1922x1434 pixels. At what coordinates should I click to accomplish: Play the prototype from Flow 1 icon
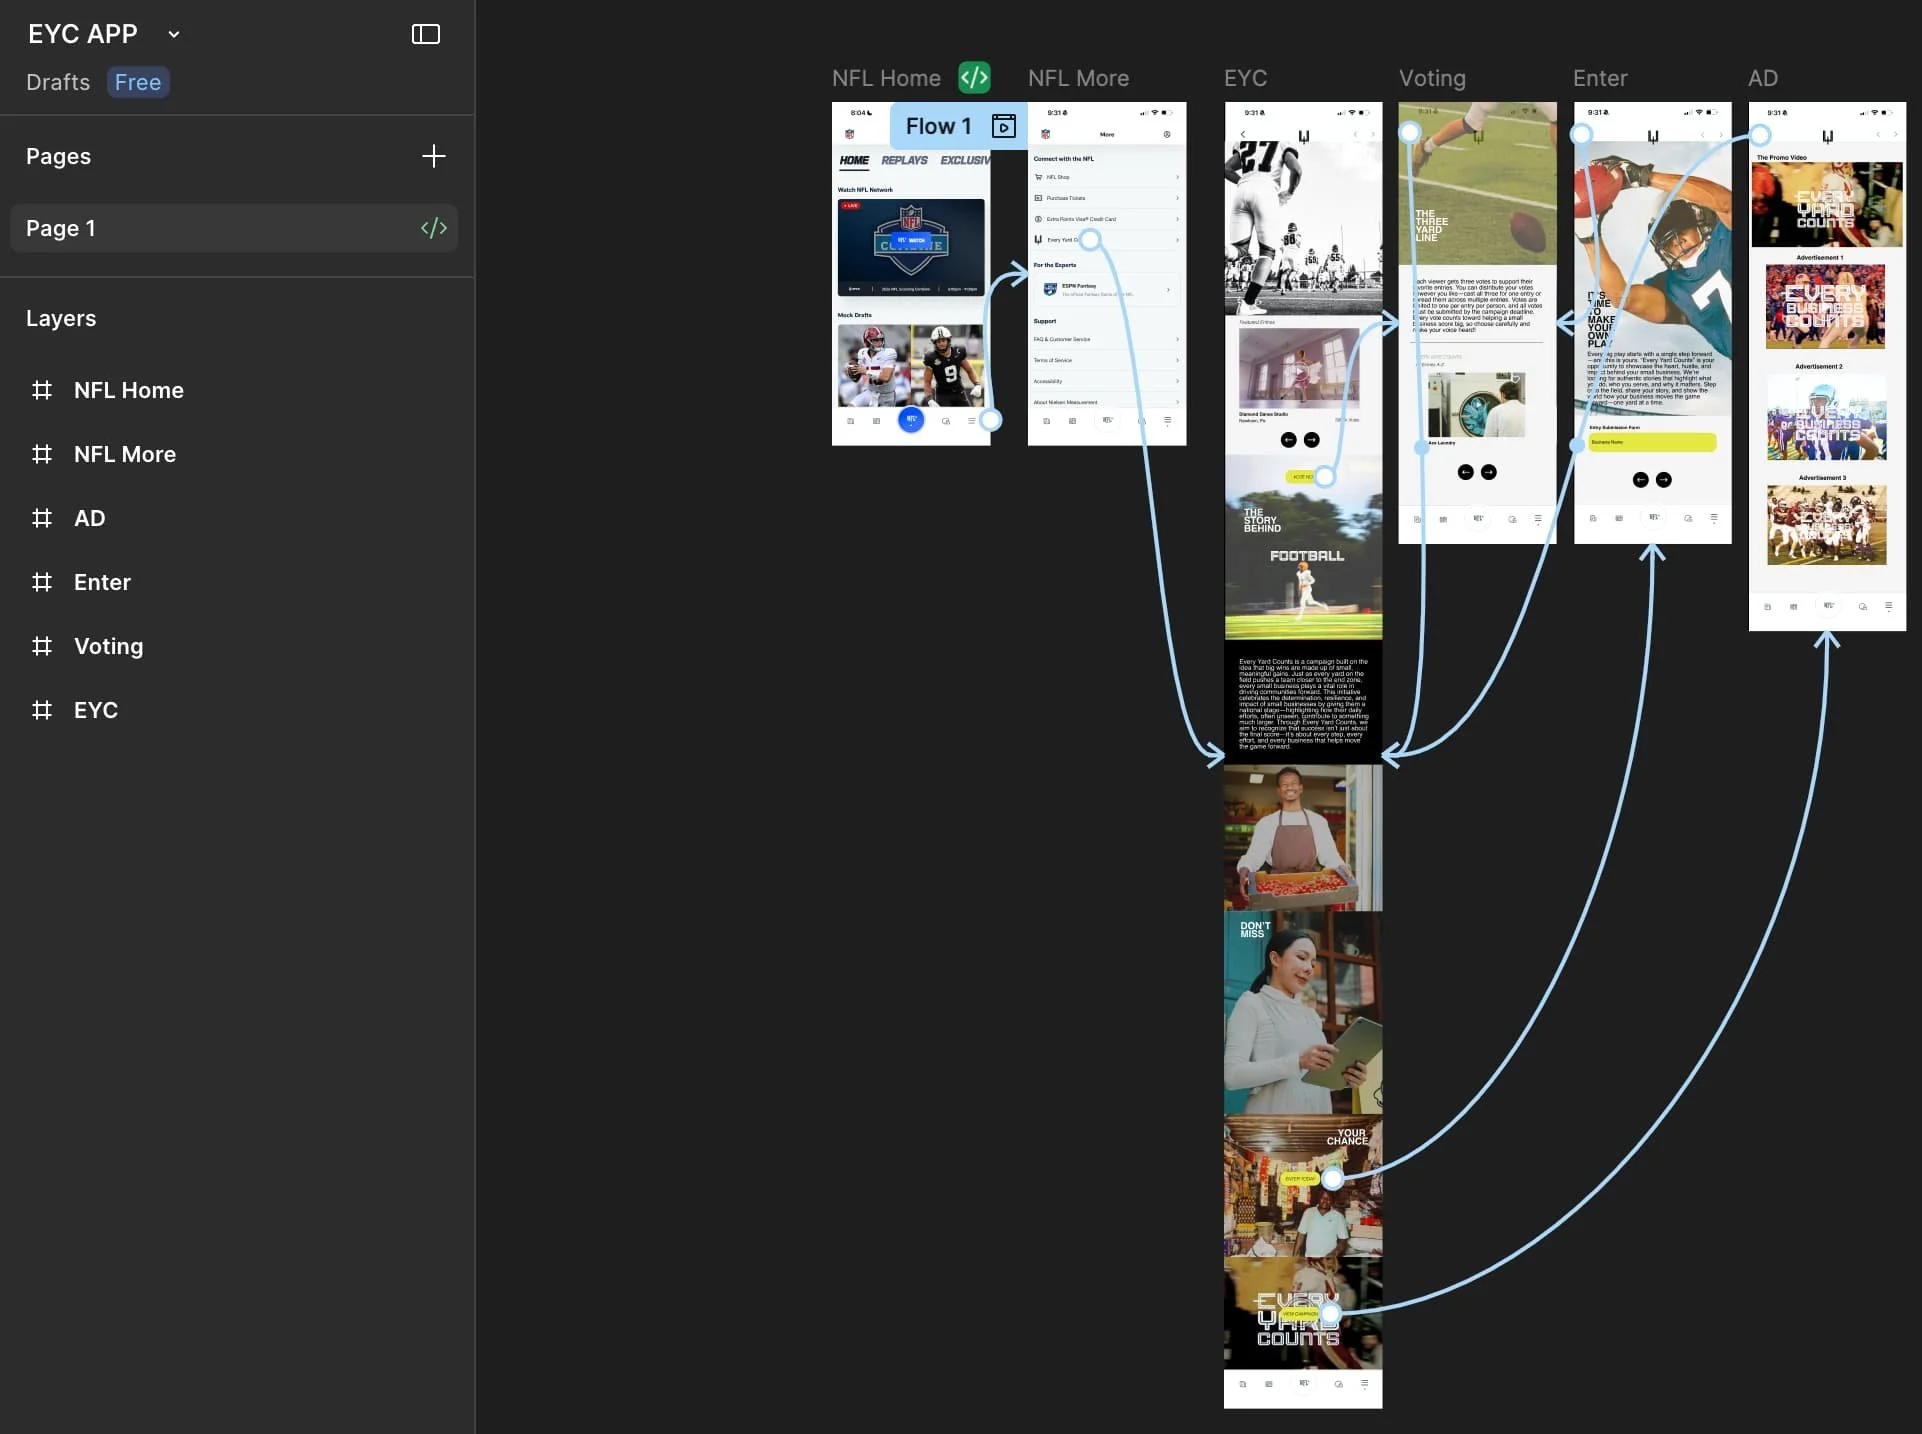pos(1003,126)
